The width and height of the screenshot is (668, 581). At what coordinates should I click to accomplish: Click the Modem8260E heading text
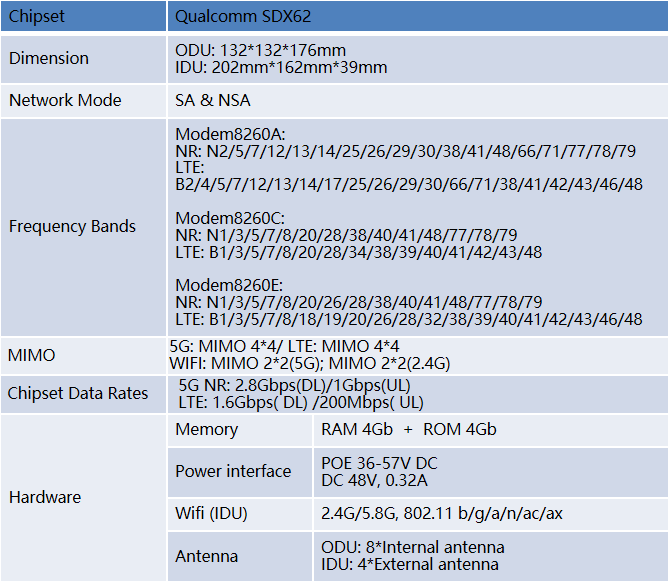tap(230, 285)
